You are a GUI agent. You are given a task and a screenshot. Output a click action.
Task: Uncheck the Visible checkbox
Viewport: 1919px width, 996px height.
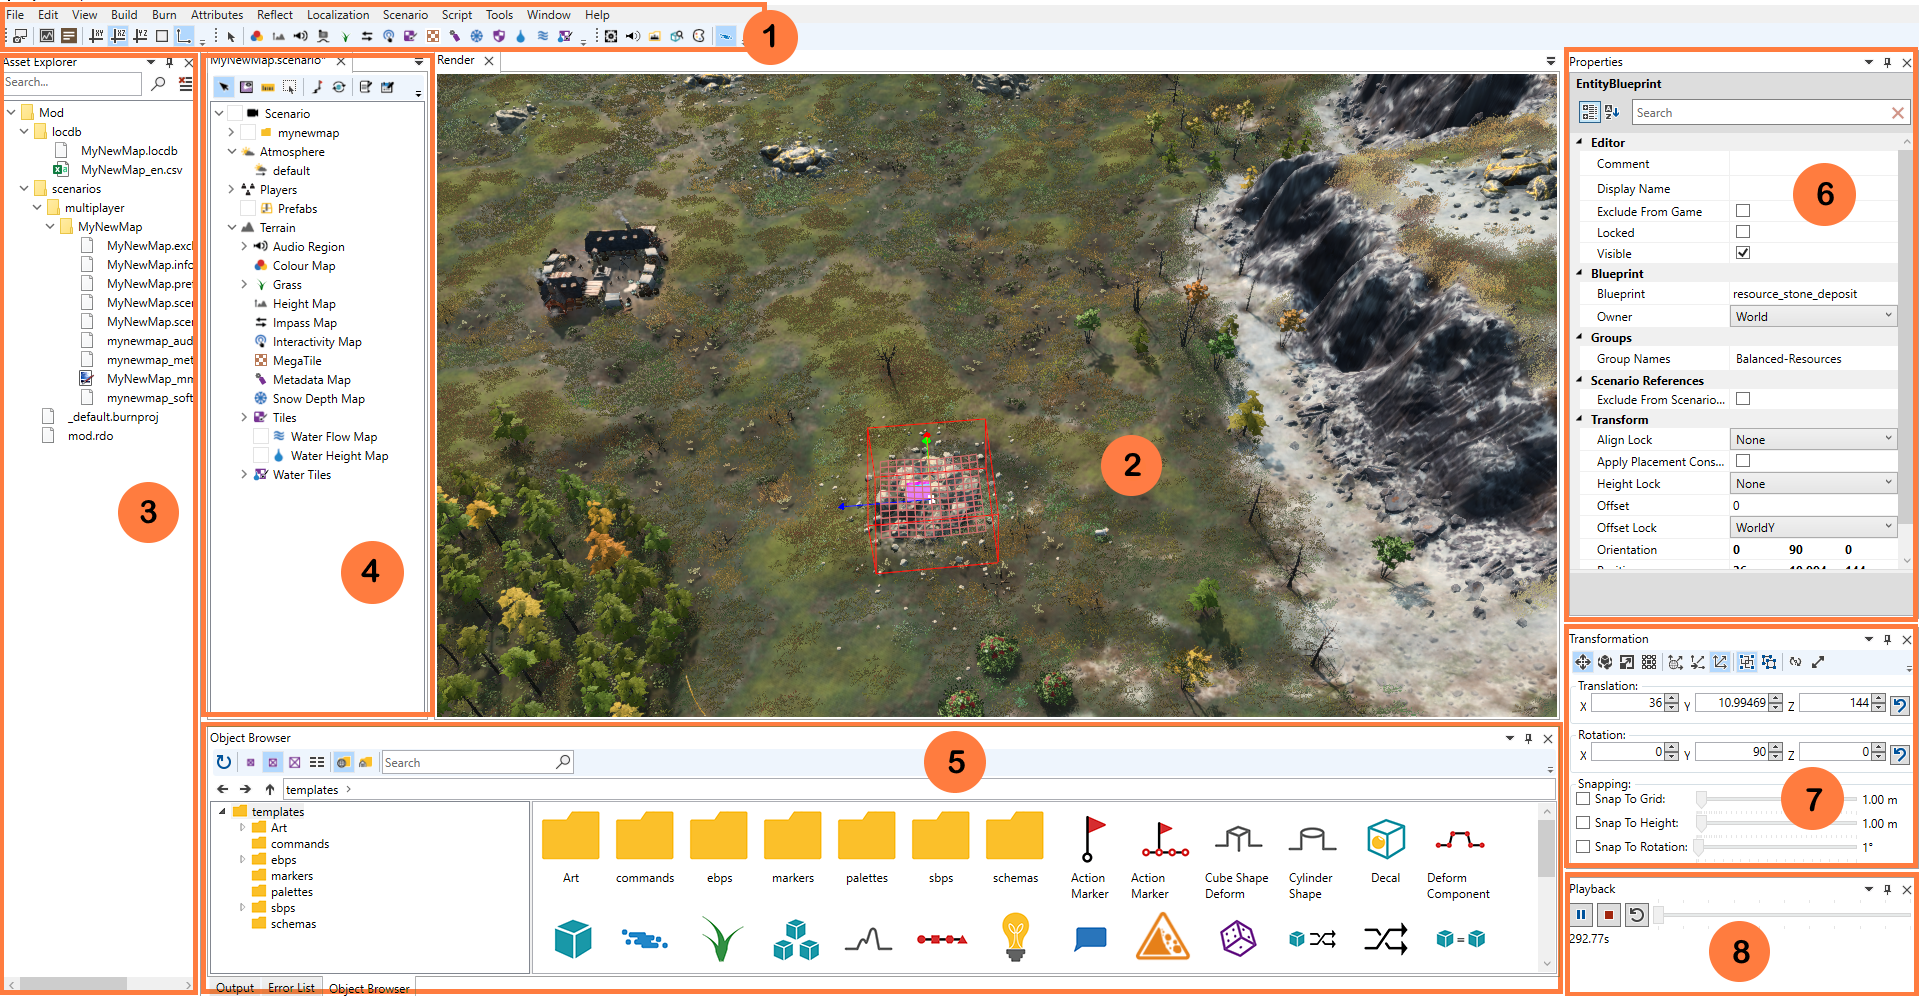pyautogui.click(x=1743, y=253)
